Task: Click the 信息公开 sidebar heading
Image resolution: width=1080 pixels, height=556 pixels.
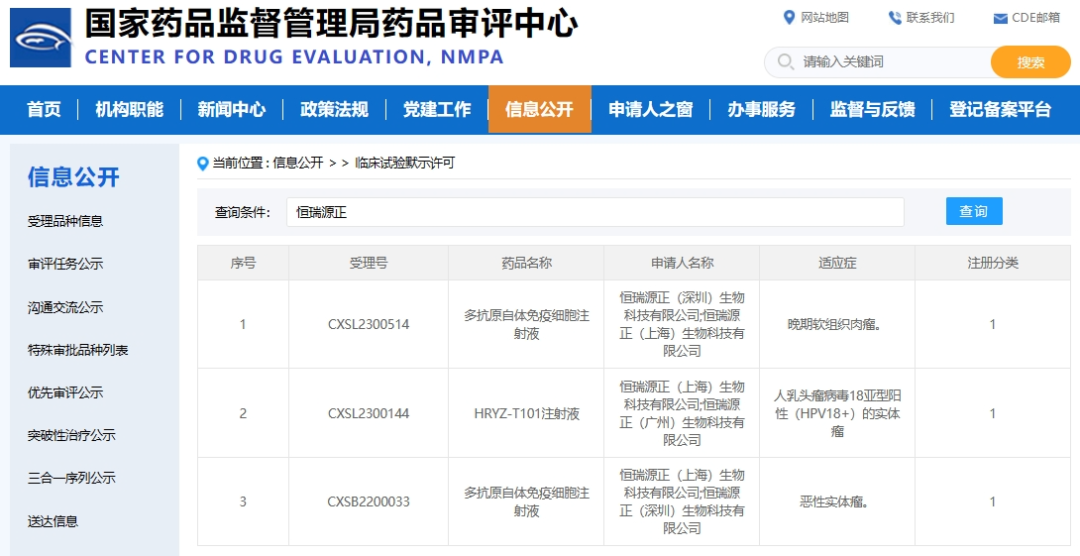Action: 74,176
